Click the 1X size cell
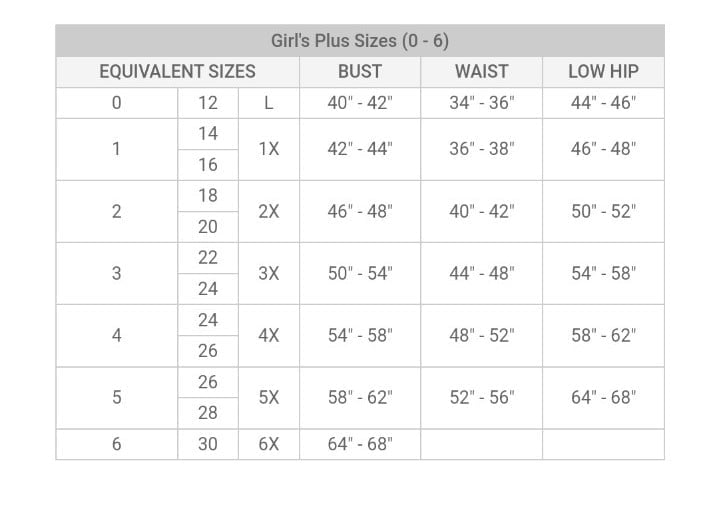 point(269,149)
